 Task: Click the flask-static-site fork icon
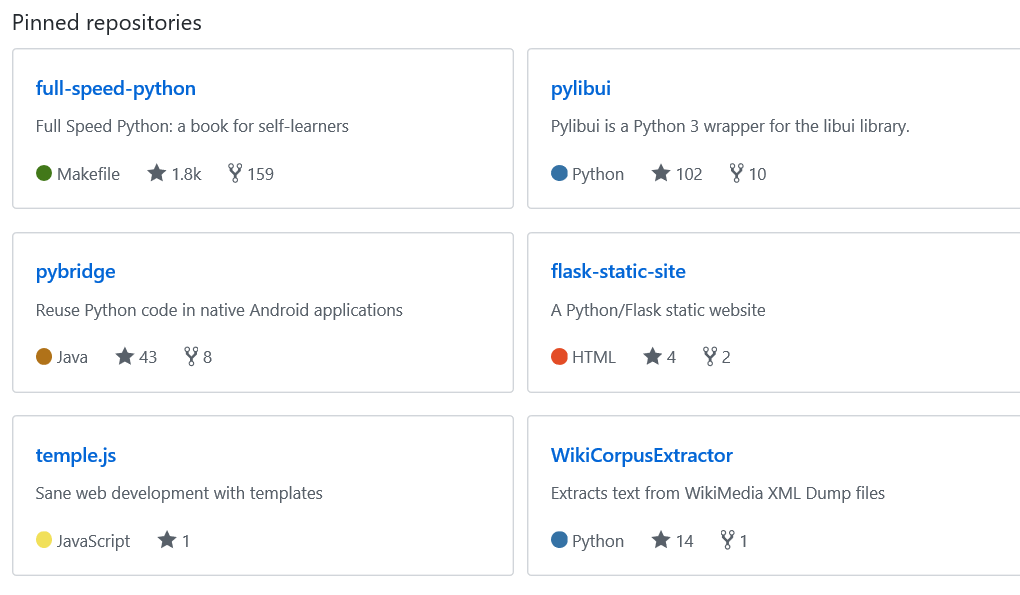tap(709, 356)
